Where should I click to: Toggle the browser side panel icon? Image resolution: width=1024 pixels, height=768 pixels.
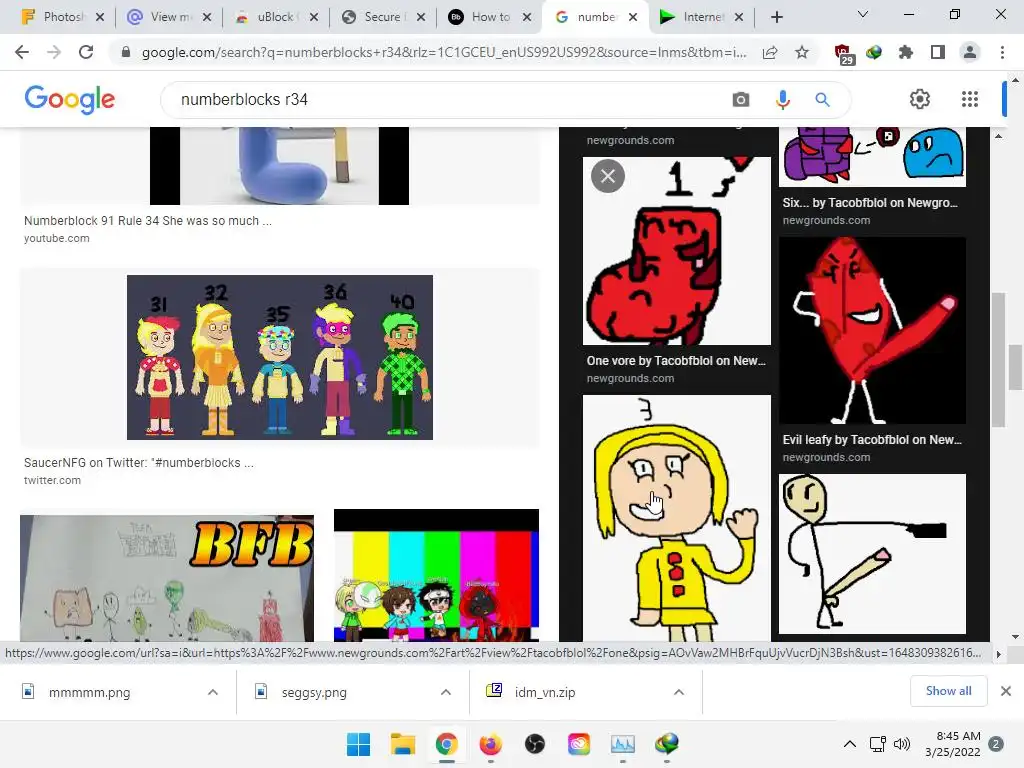click(x=938, y=52)
